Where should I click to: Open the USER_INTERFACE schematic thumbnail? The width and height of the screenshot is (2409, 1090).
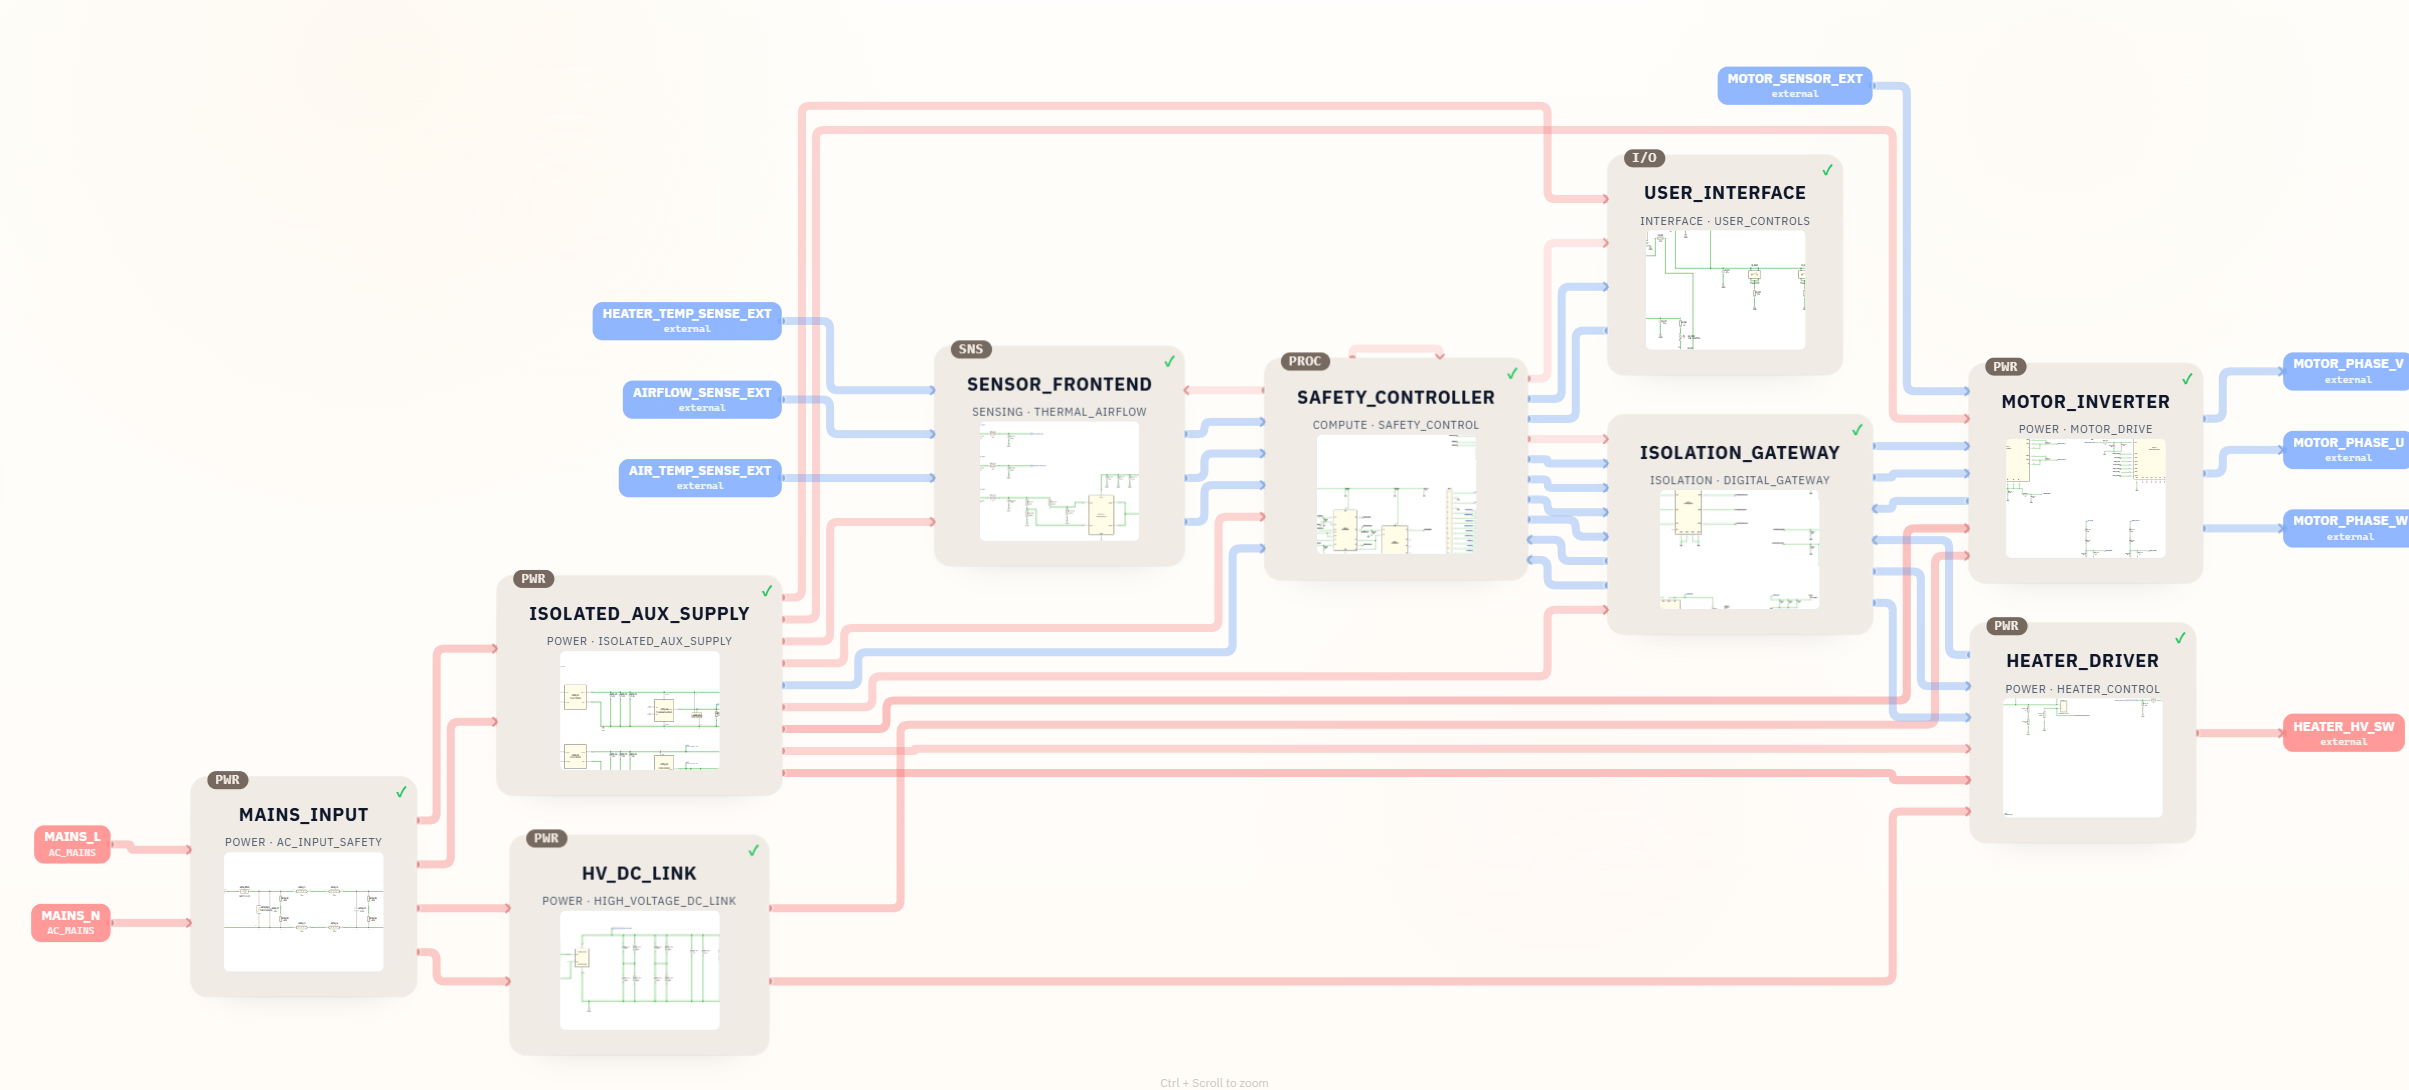point(1726,290)
